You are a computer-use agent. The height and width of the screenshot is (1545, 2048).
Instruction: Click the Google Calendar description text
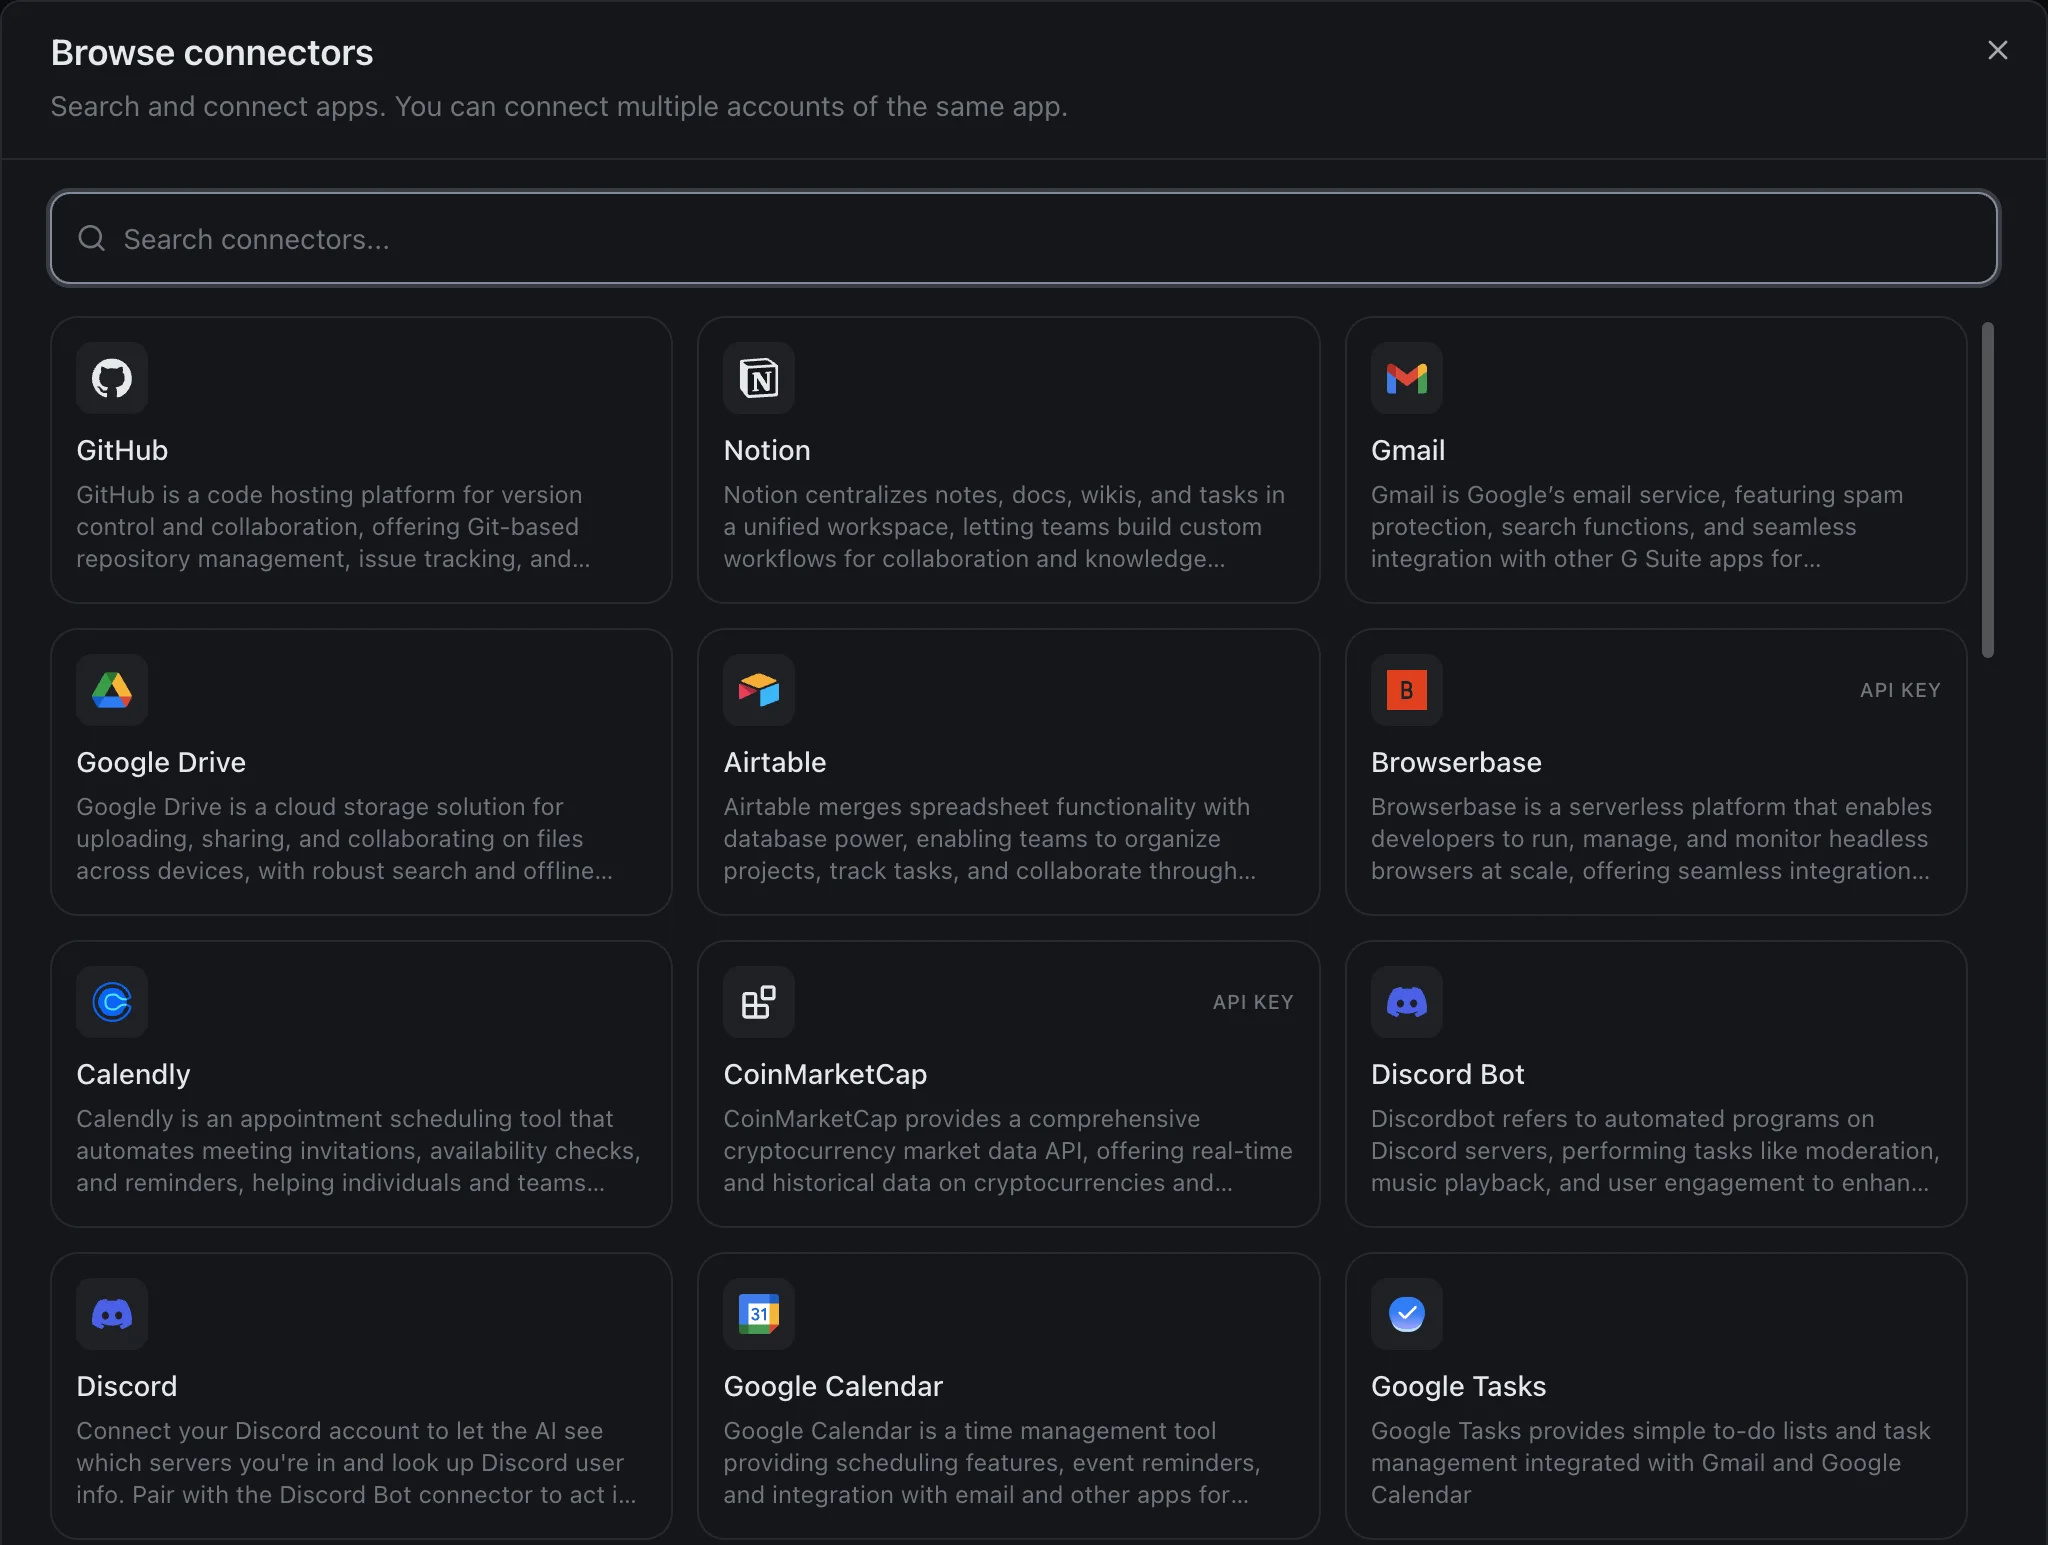[x=992, y=1463]
